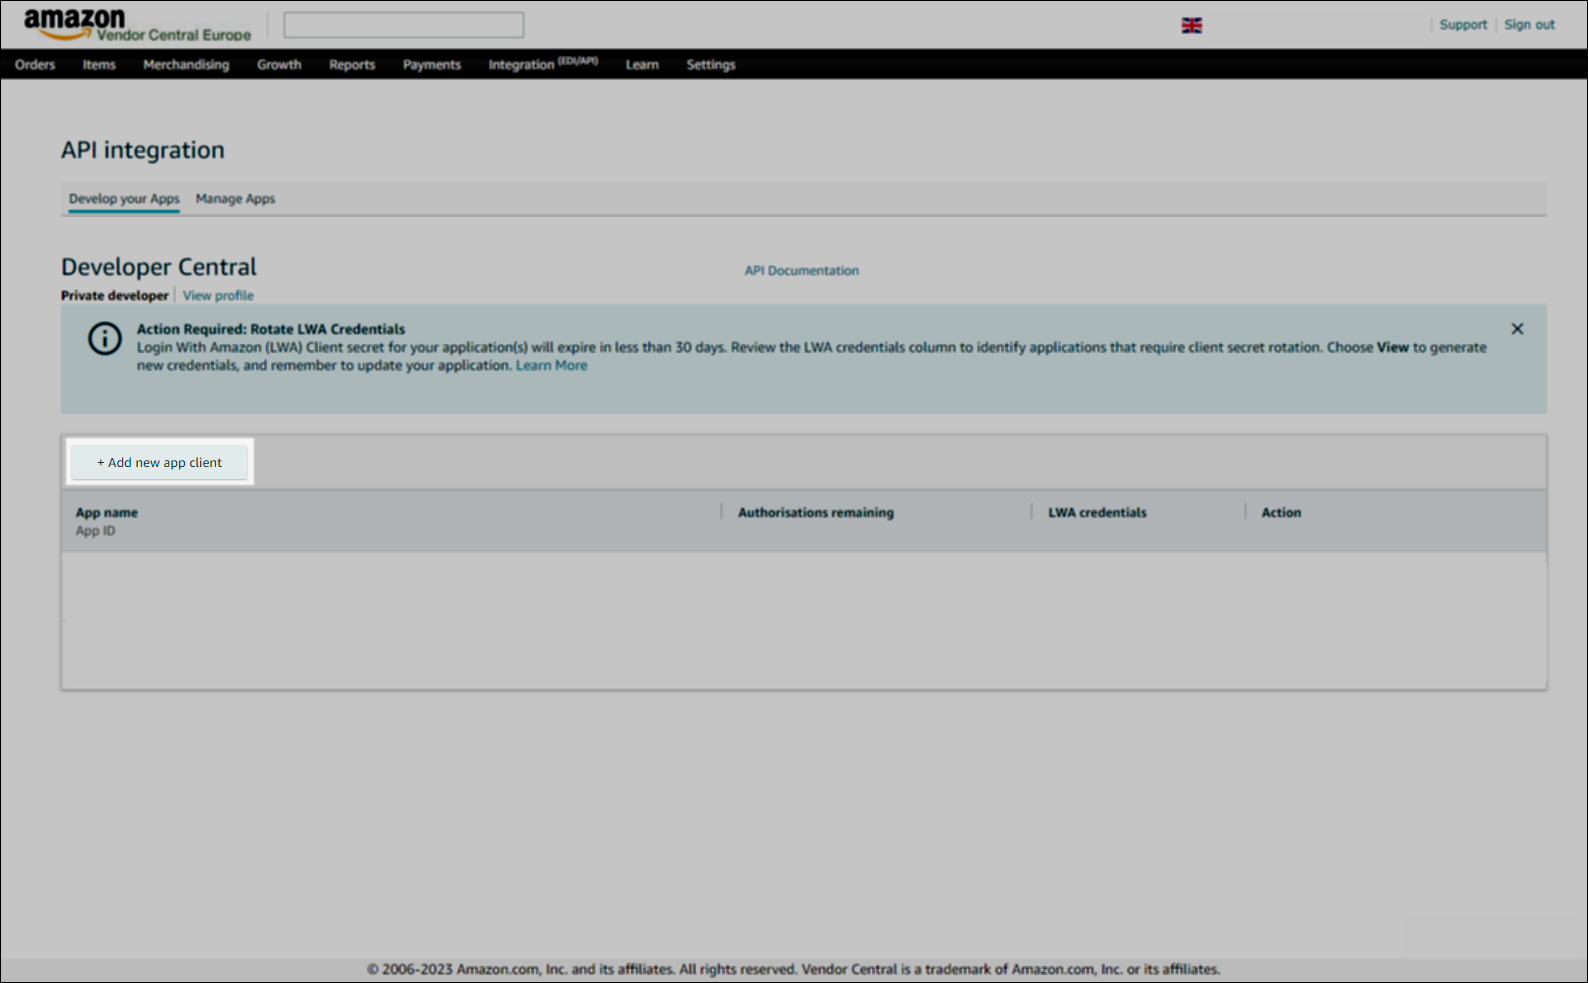Open the Integration (EDI/API) menu

543,64
